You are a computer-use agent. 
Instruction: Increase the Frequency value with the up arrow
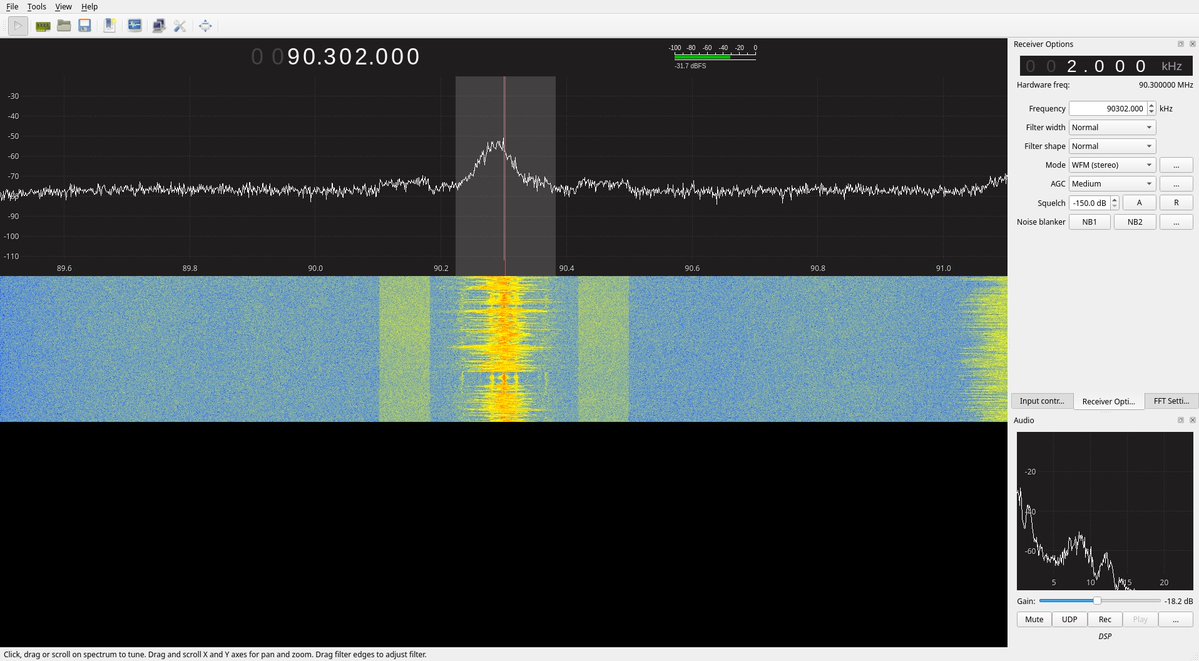[1152, 106]
